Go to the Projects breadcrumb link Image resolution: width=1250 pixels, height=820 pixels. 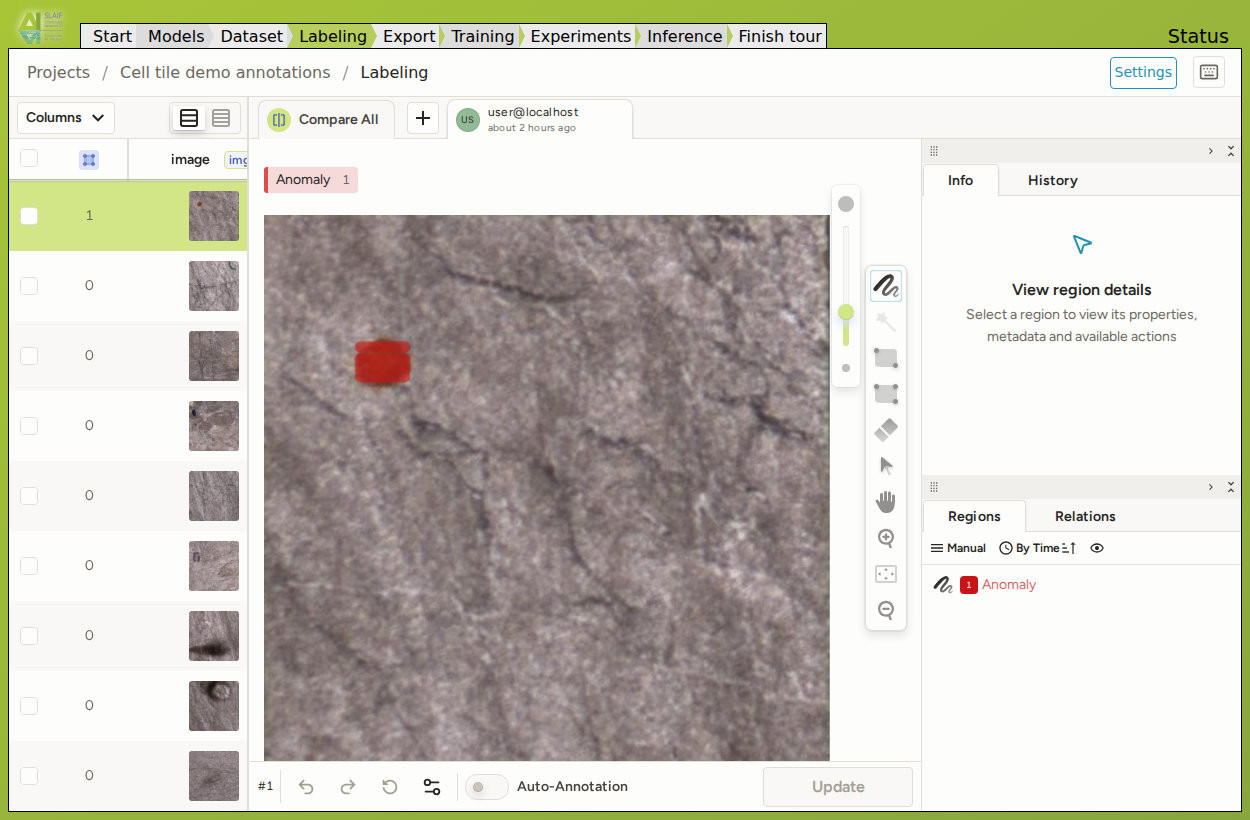pos(58,73)
